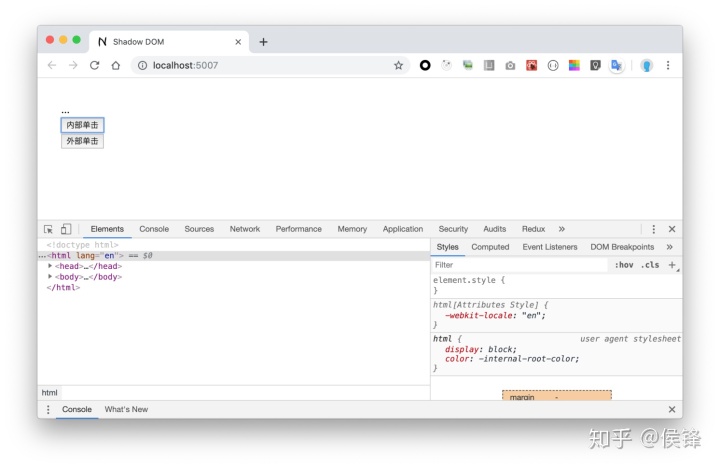The height and width of the screenshot is (468, 720).
Task: Open the user profile avatar
Action: tap(647, 66)
